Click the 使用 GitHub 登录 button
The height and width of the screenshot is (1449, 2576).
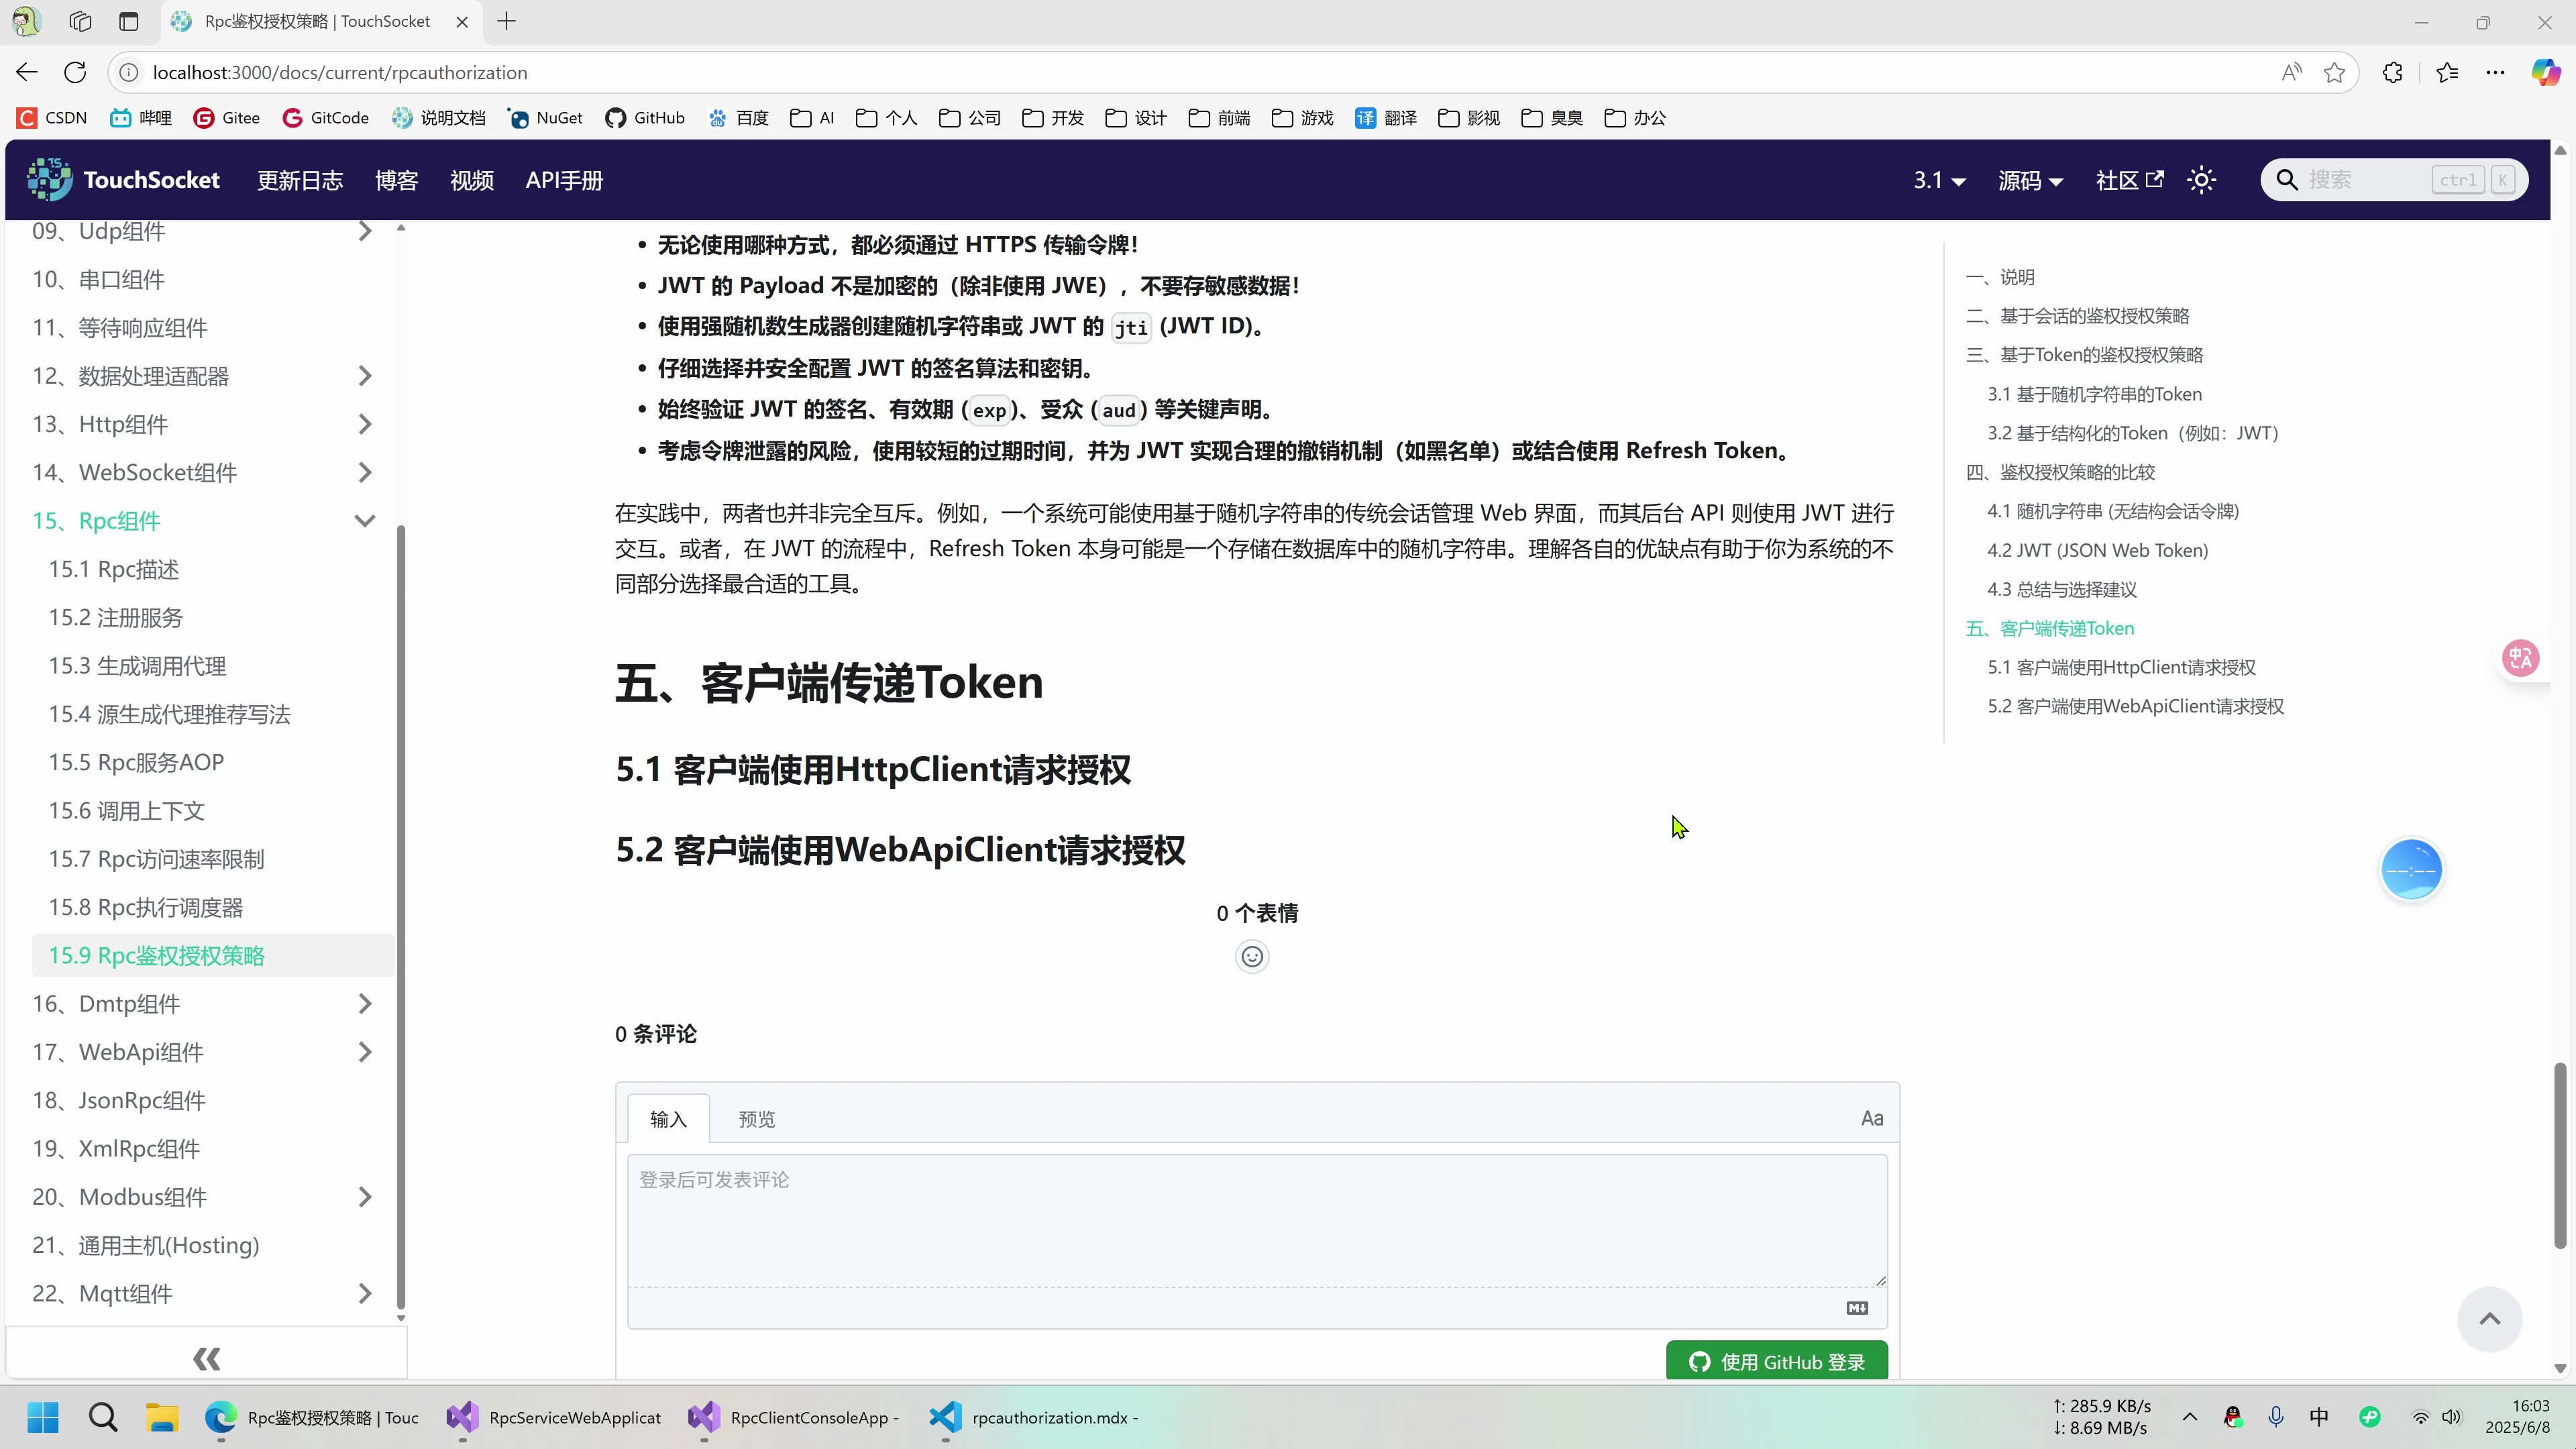[x=1777, y=1362]
